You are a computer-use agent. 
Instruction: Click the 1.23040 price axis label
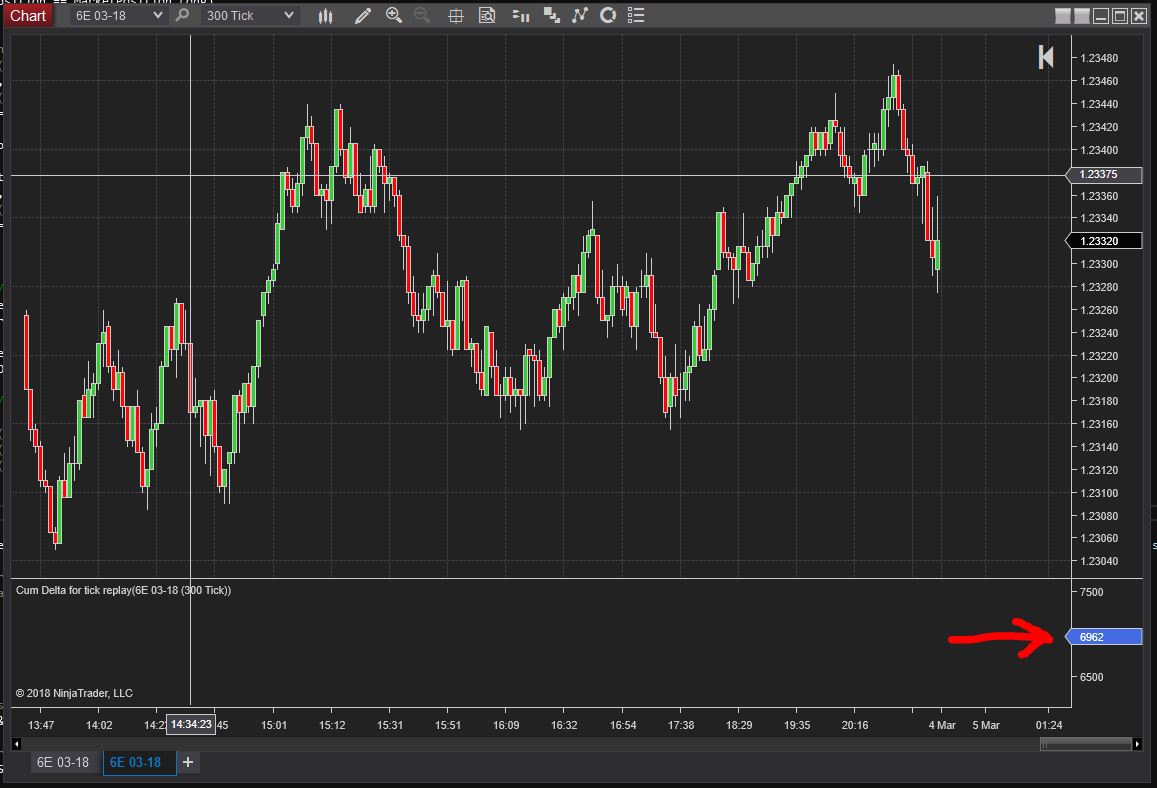pos(1099,561)
